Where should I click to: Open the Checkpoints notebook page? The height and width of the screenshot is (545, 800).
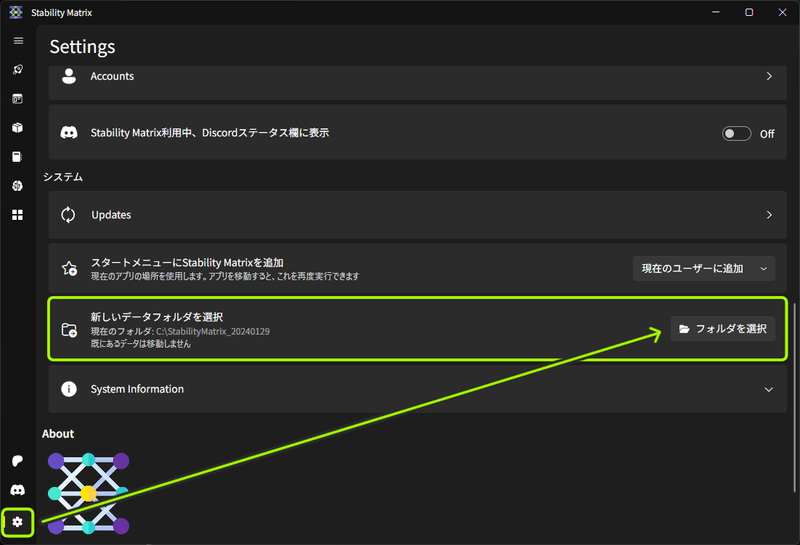coord(18,157)
